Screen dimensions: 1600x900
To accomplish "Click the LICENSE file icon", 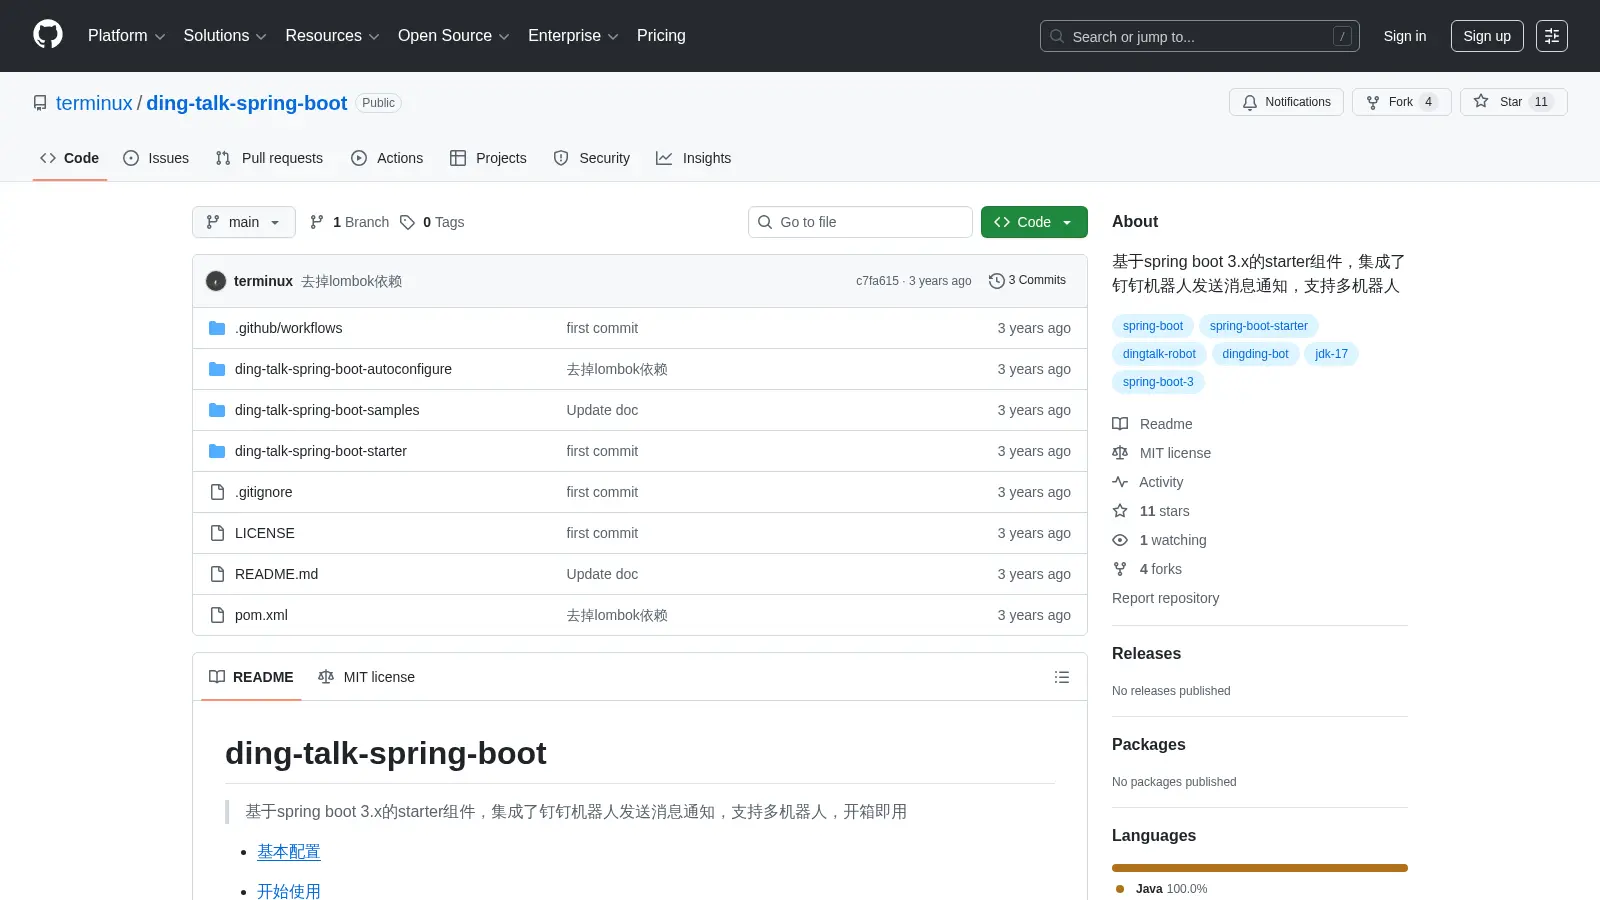I will click(217, 533).
